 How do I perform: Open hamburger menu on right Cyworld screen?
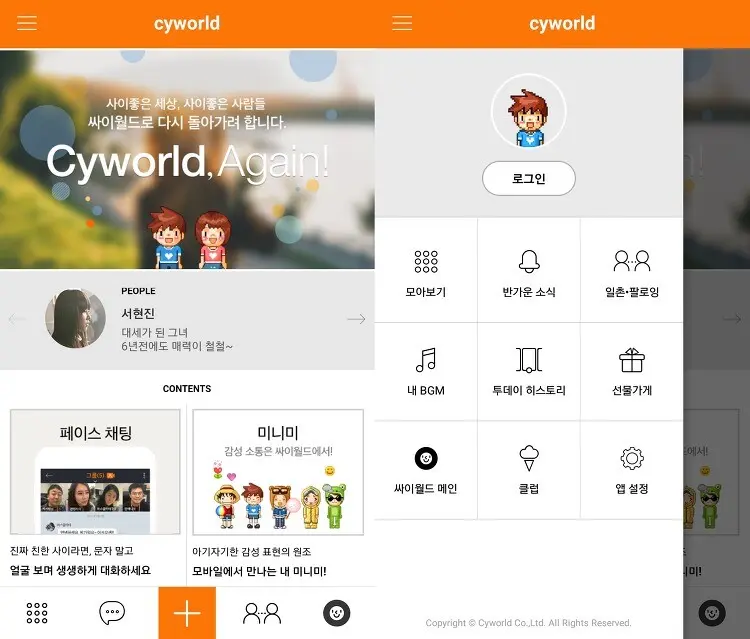pyautogui.click(x=402, y=23)
